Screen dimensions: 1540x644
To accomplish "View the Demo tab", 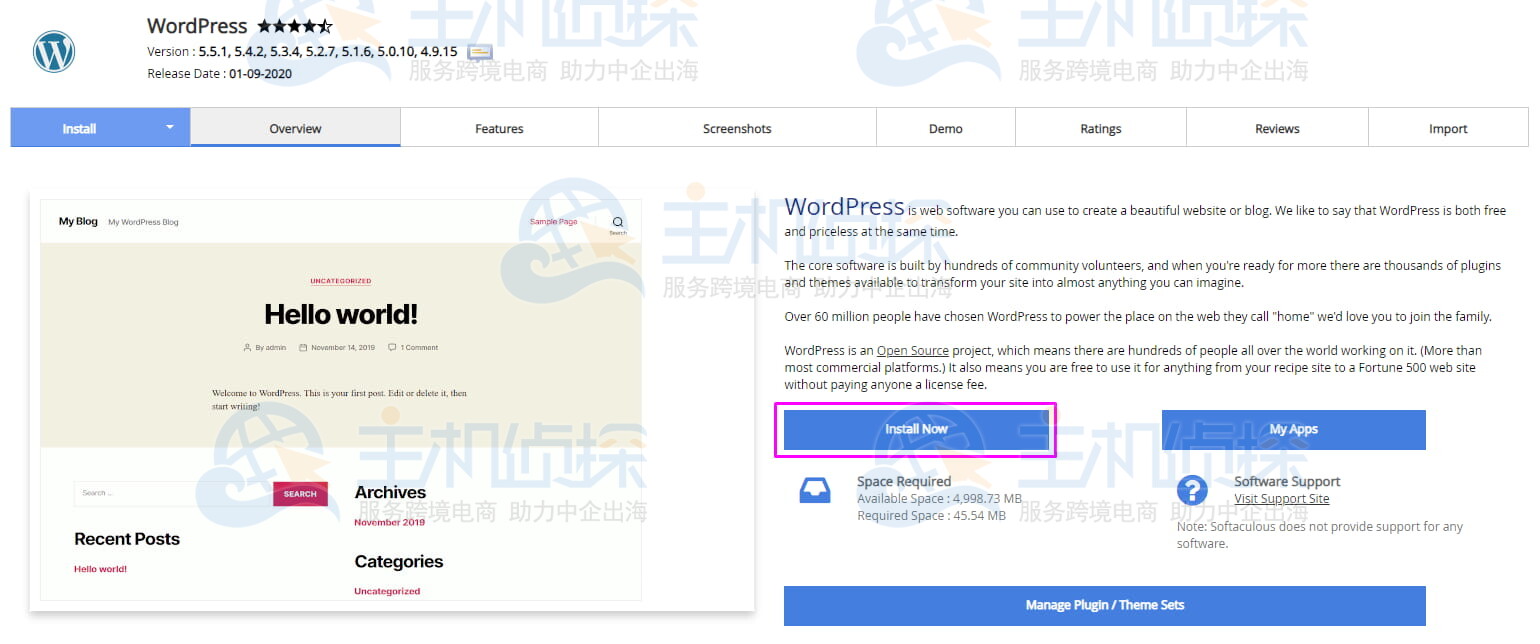I will point(945,128).
